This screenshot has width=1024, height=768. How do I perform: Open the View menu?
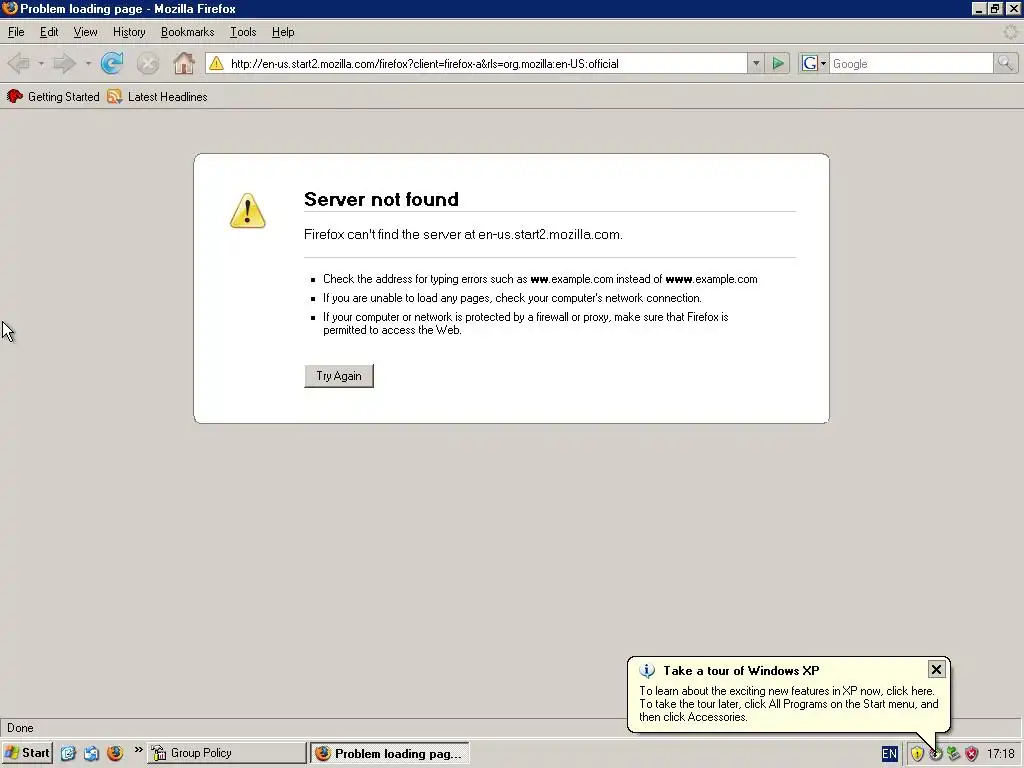click(x=85, y=32)
